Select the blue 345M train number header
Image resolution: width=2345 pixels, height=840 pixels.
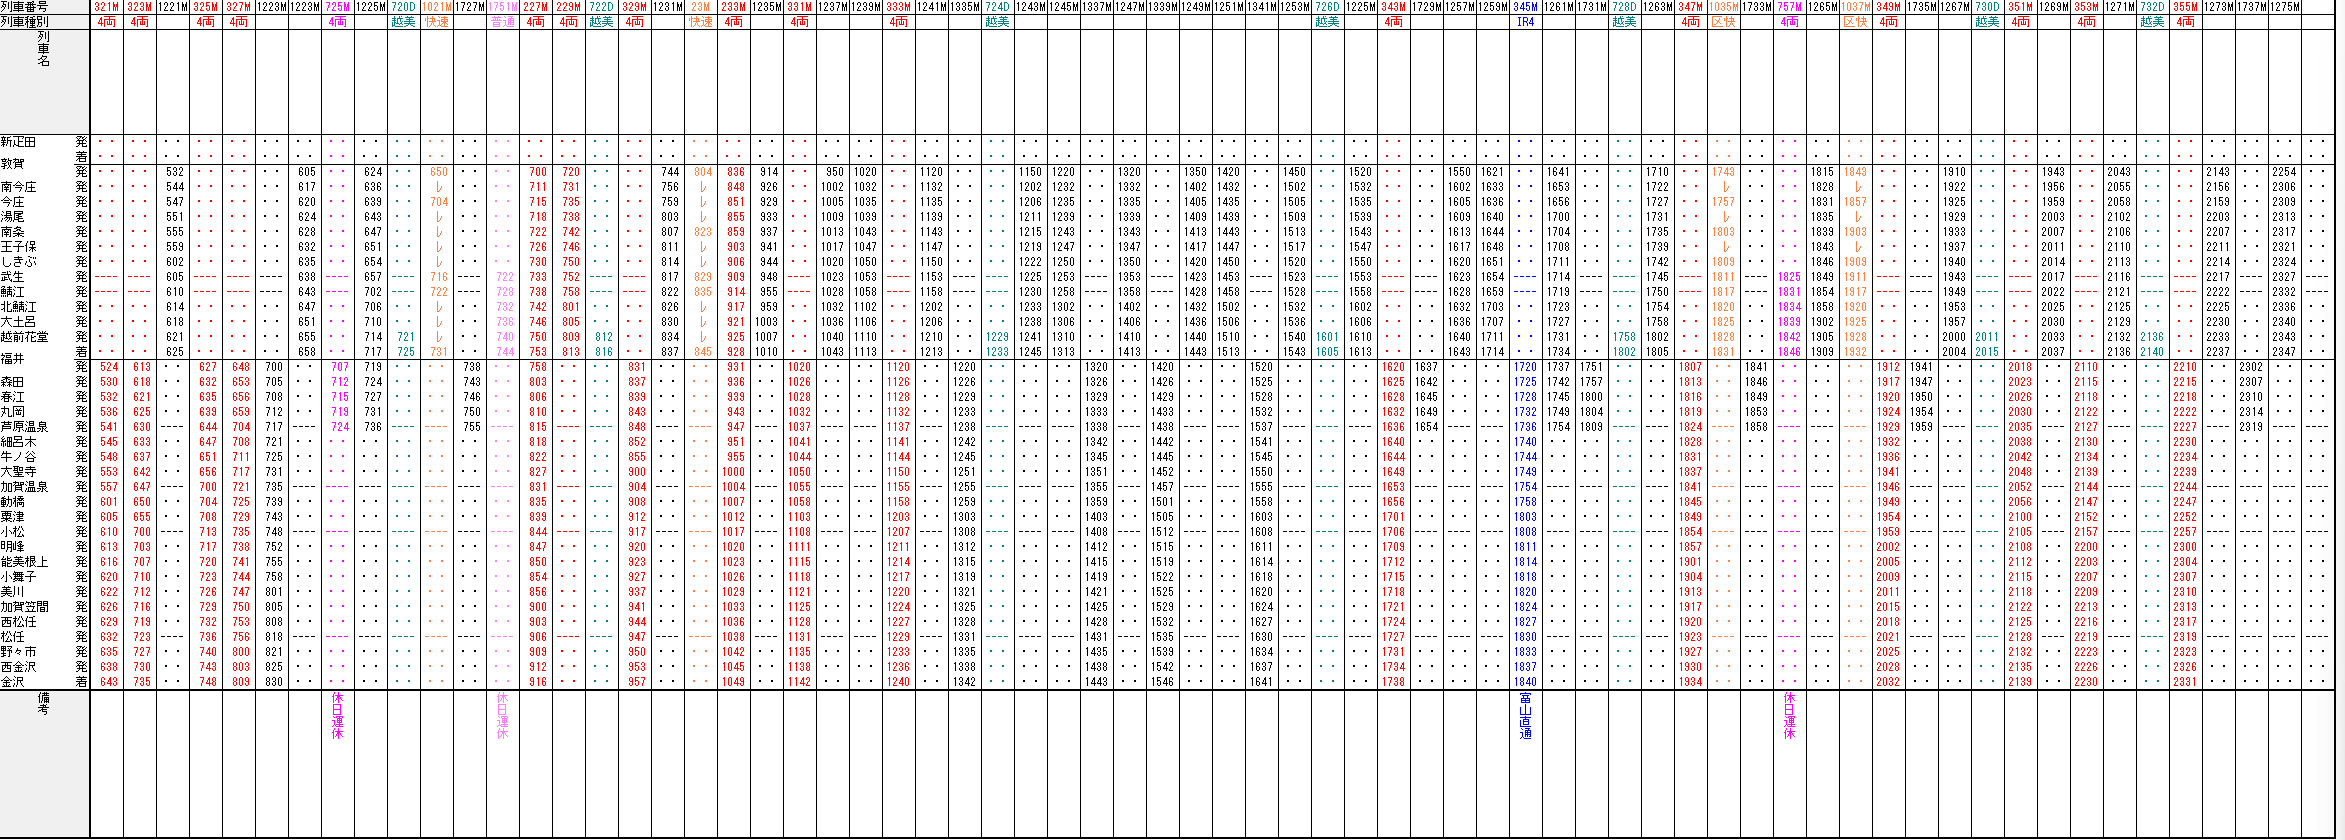click(x=1525, y=7)
